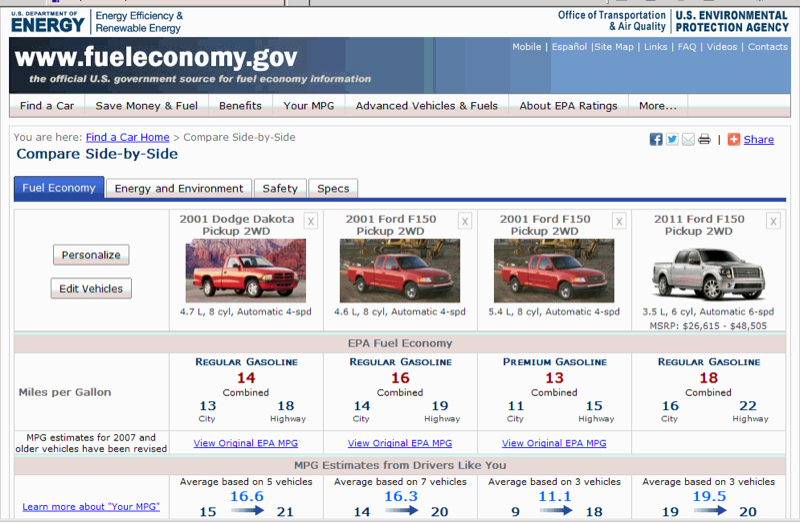Open Advanced Vehicles & Fuels menu
This screenshot has height=523, width=800.
click(427, 106)
